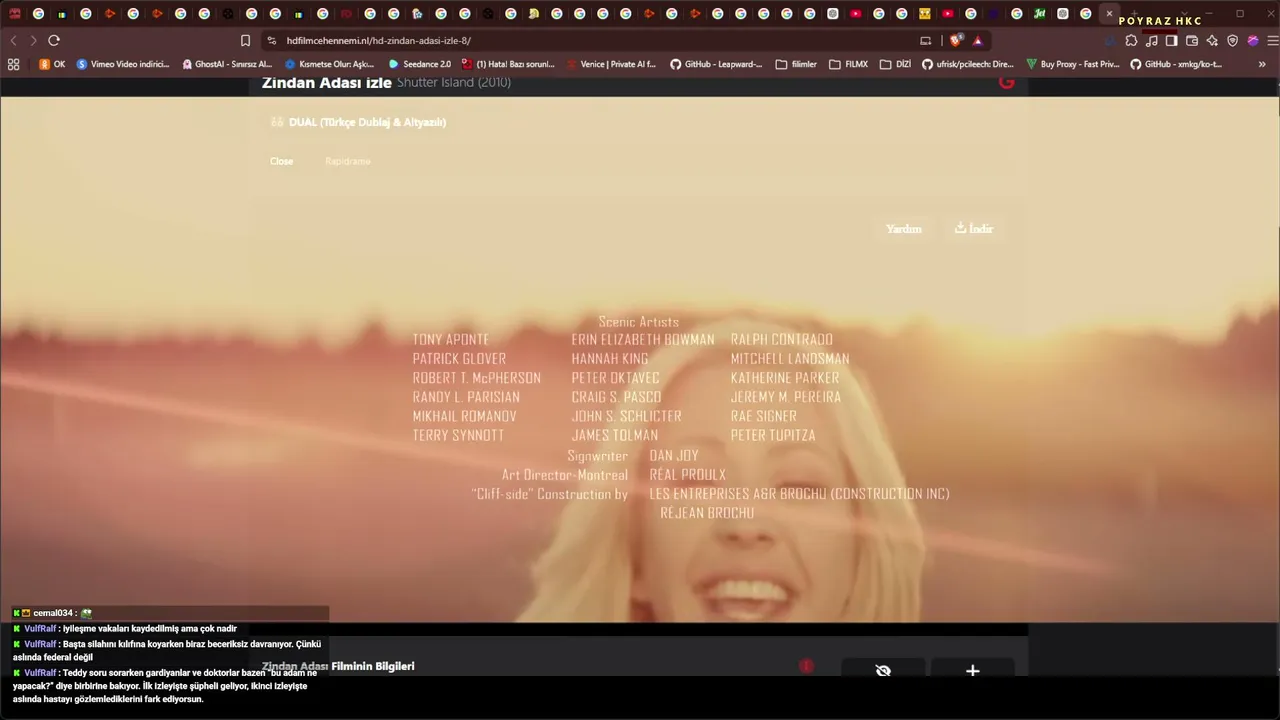Screen dimensions: 1280x720
Task: Open the ufrisk/pcileech bookmark
Action: pos(968,64)
